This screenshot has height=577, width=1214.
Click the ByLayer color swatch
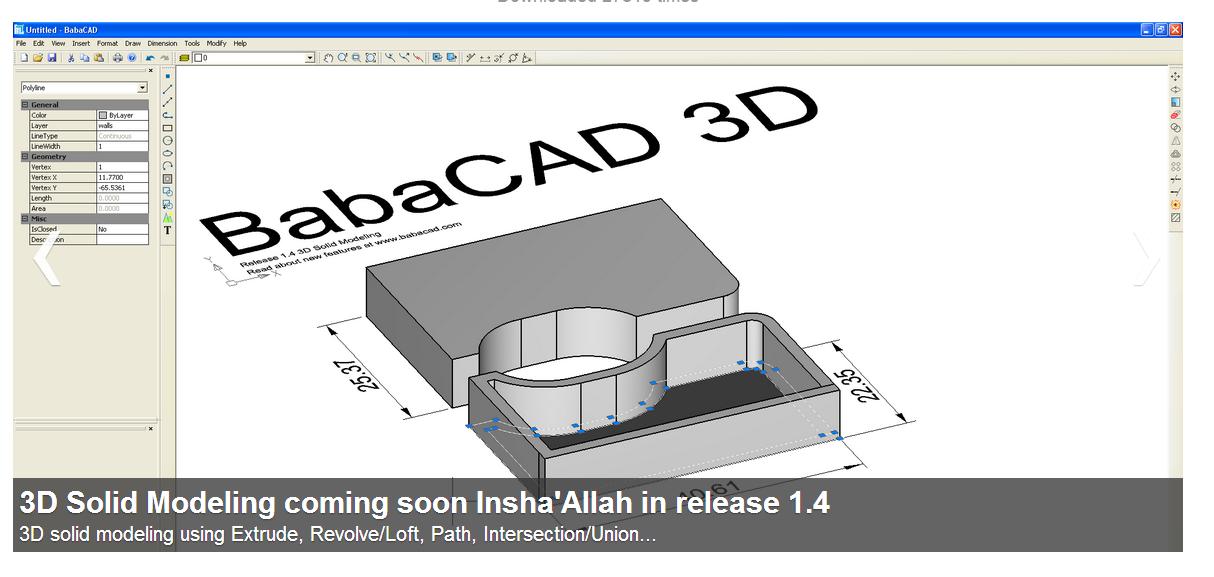pyautogui.click(x=102, y=115)
